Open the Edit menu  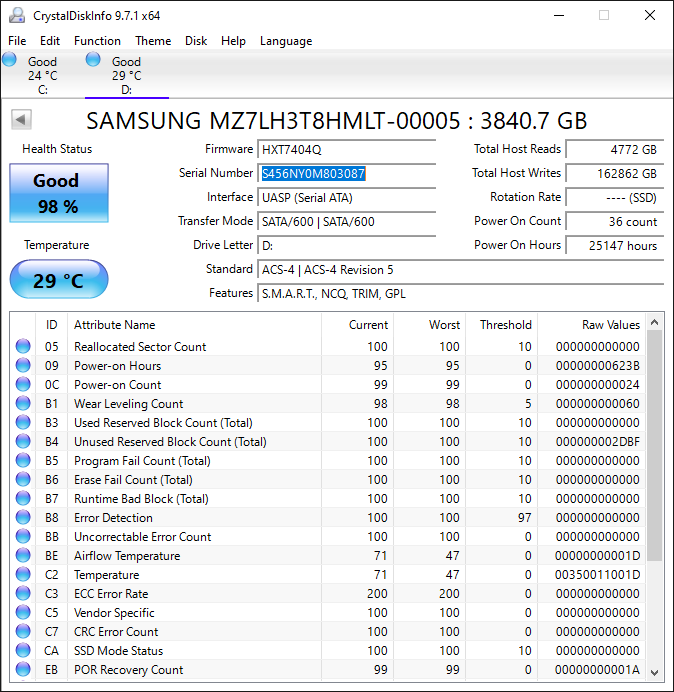point(50,41)
